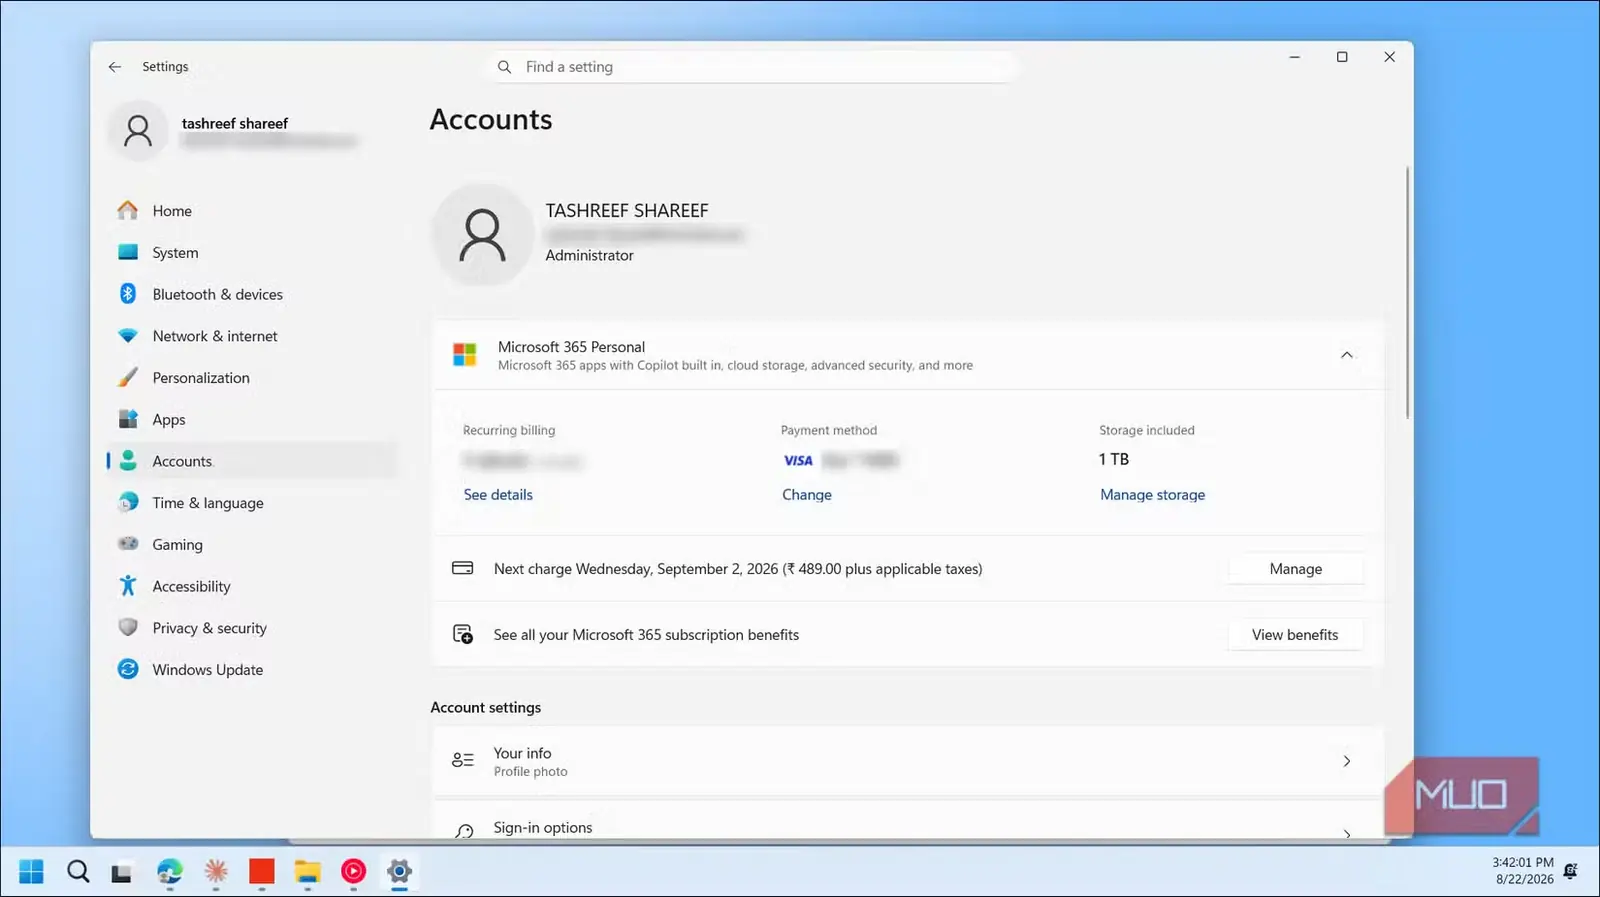
Task: Select Accounts in the sidebar
Action: coord(252,461)
